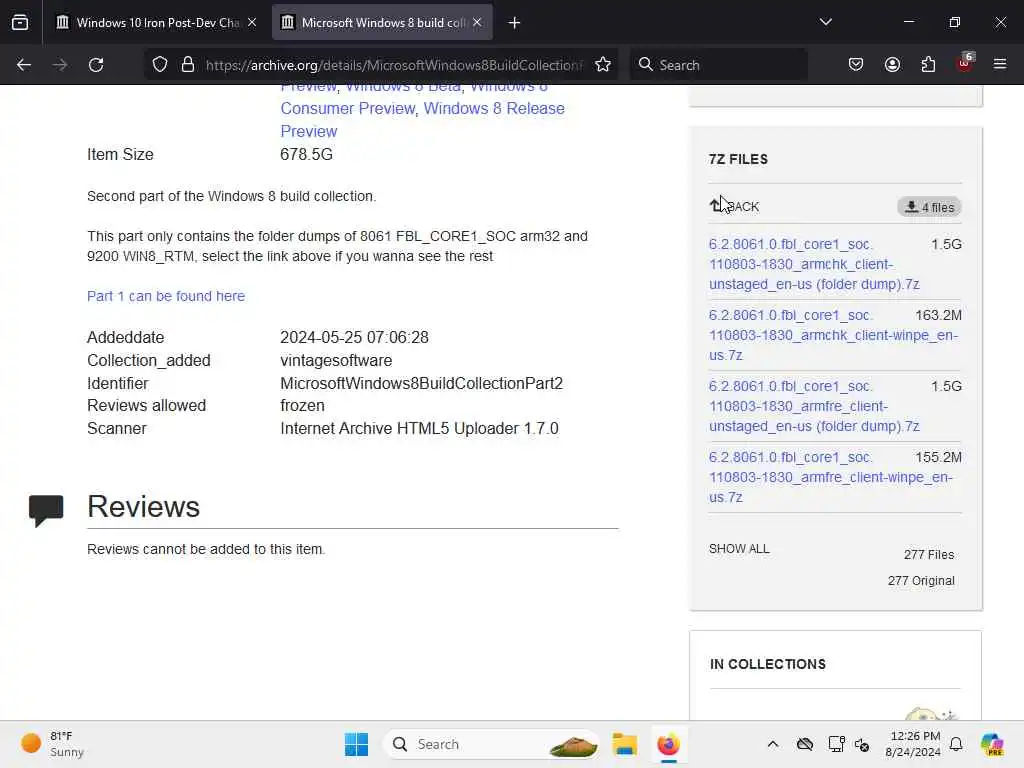Image resolution: width=1024 pixels, height=768 pixels.
Task: Go back to the previous page
Action: click(24, 65)
